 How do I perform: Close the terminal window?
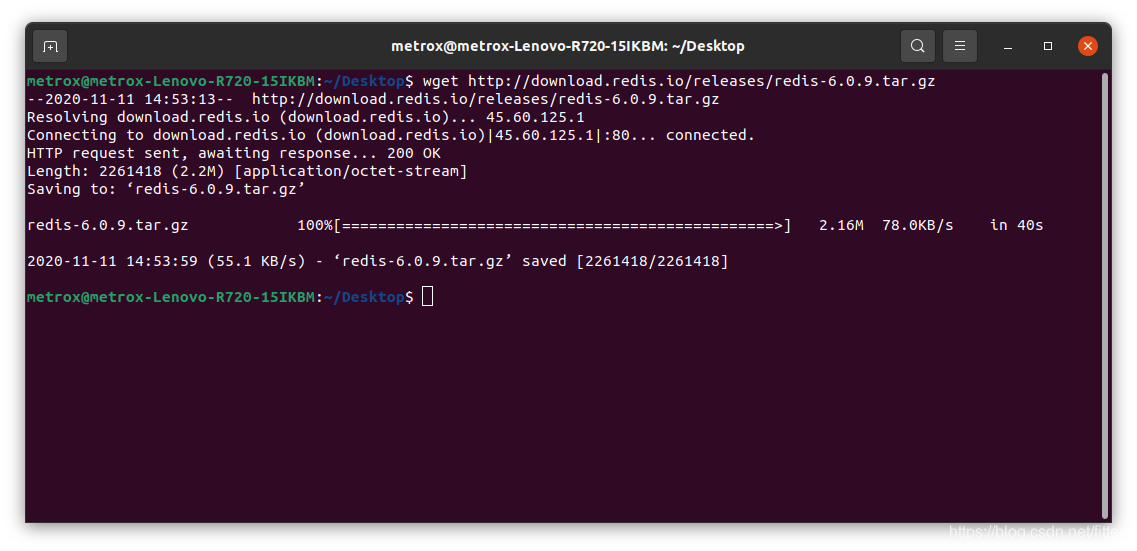pyautogui.click(x=1087, y=46)
